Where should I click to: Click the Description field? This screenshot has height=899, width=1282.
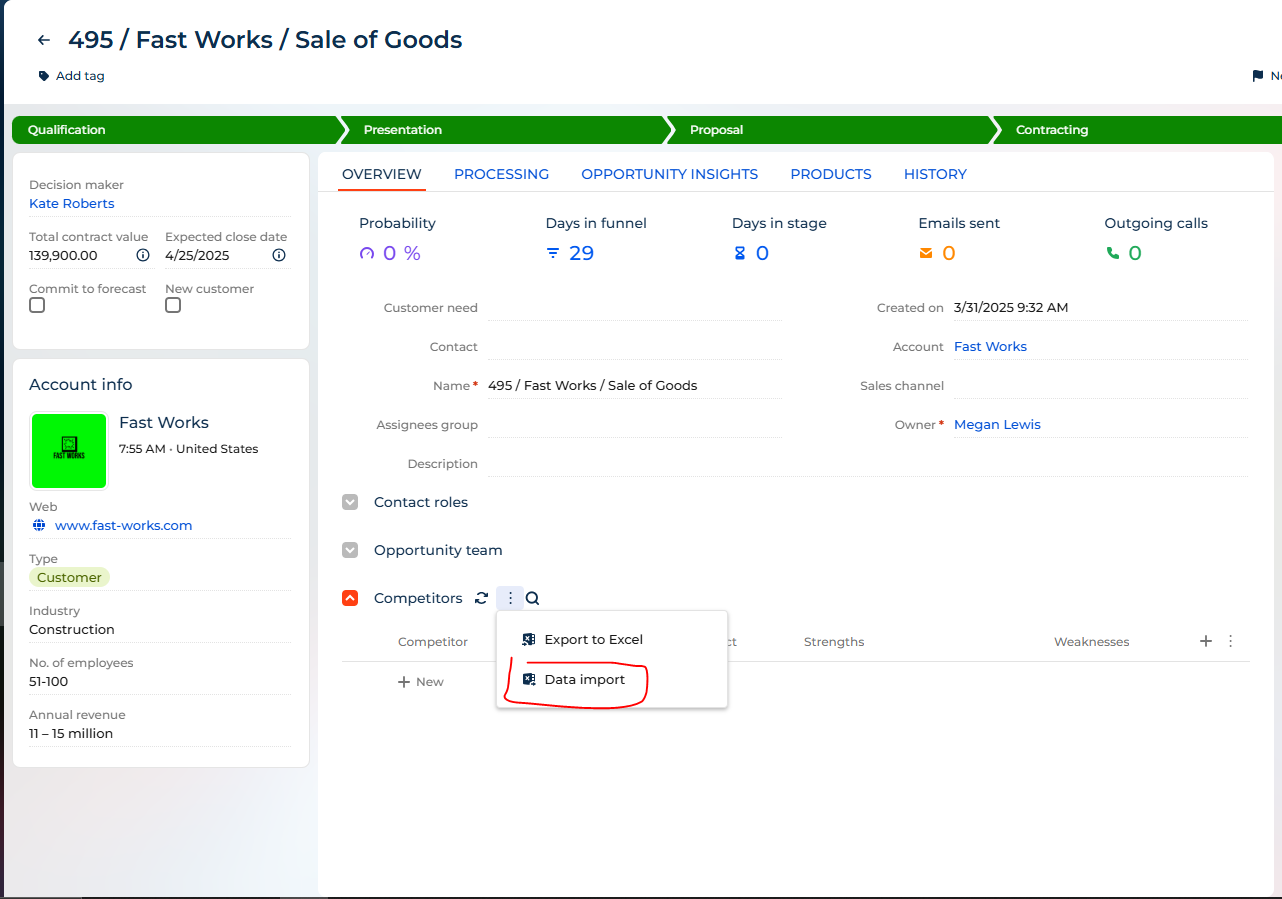[868, 464]
